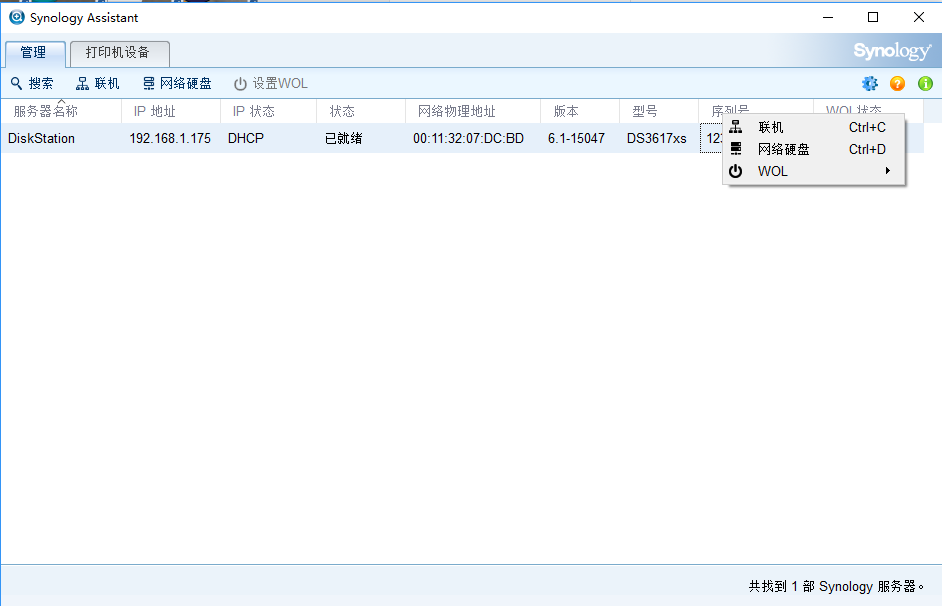Close the Synology Assistant window
The image size is (942, 606).
919,17
